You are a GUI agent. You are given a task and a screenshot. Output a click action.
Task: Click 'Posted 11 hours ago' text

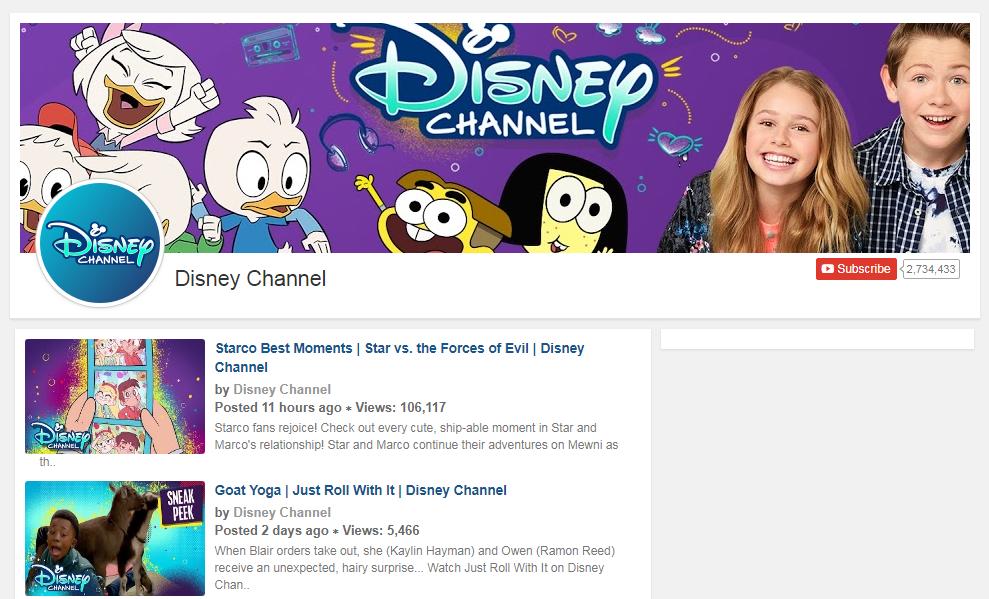click(x=278, y=407)
